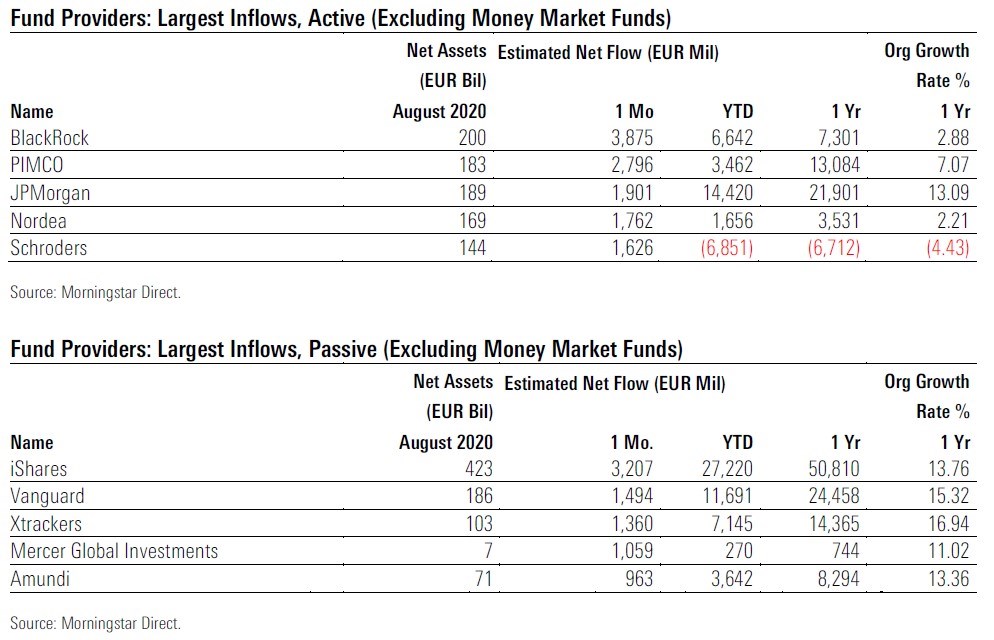Click the Schroders row label
The image size is (994, 640).
(x=49, y=247)
